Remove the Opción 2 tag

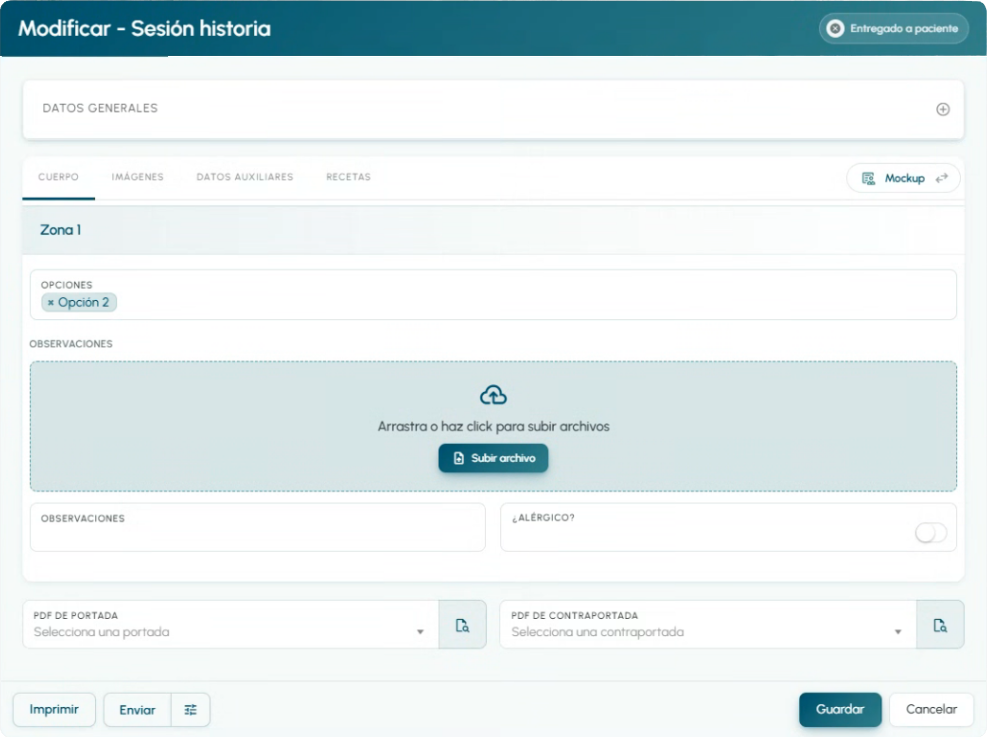coord(50,303)
